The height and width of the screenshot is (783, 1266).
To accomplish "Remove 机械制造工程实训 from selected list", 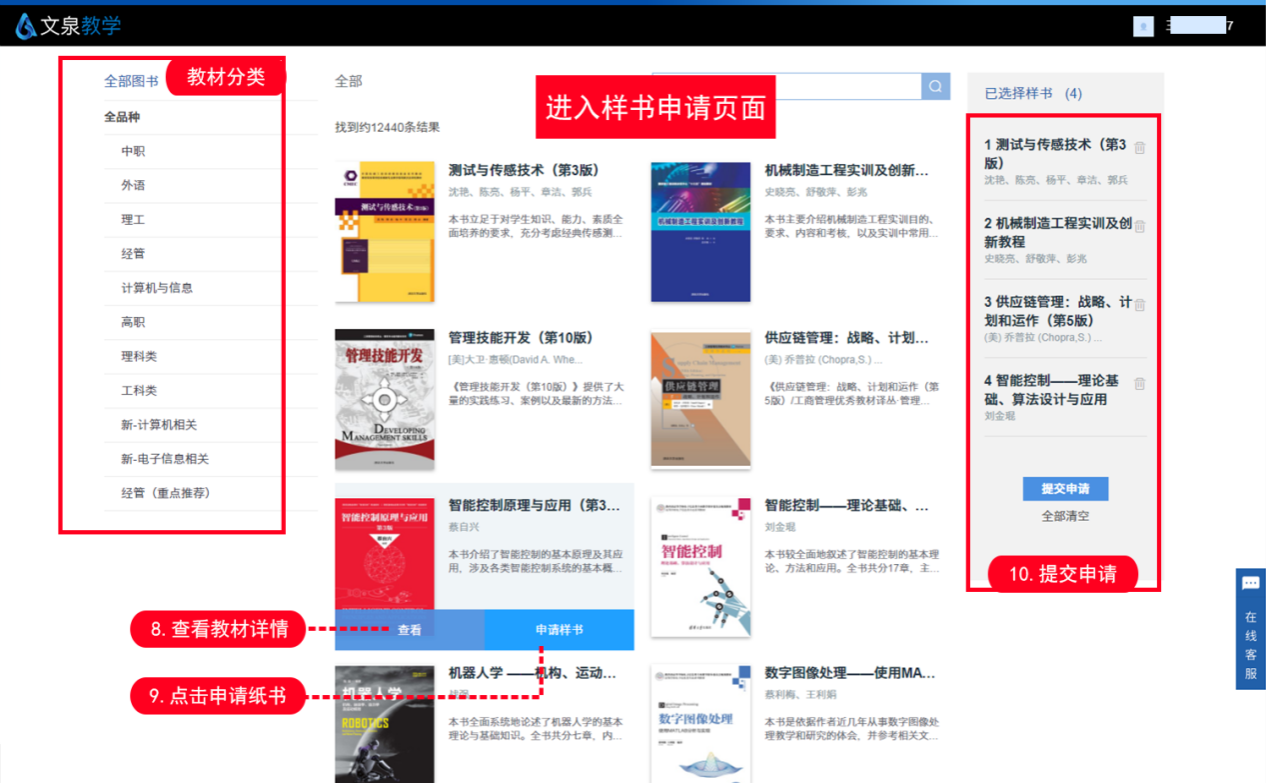I will pyautogui.click(x=1139, y=227).
